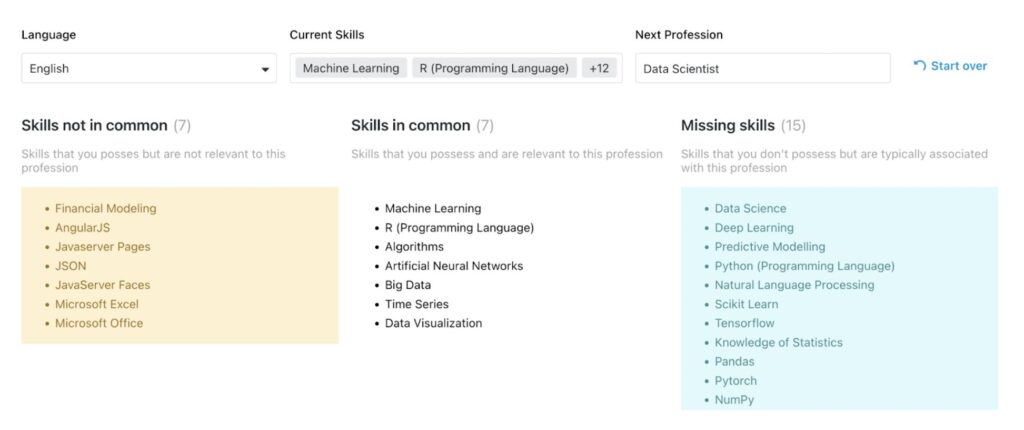Select Artificial Neural Networks list item
This screenshot has height=430, width=1024.
[x=454, y=266]
